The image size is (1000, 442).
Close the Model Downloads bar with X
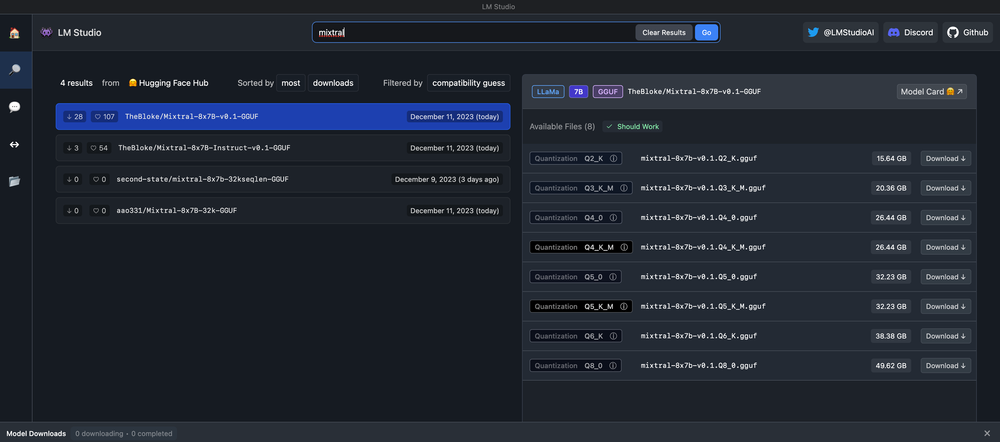coord(988,433)
